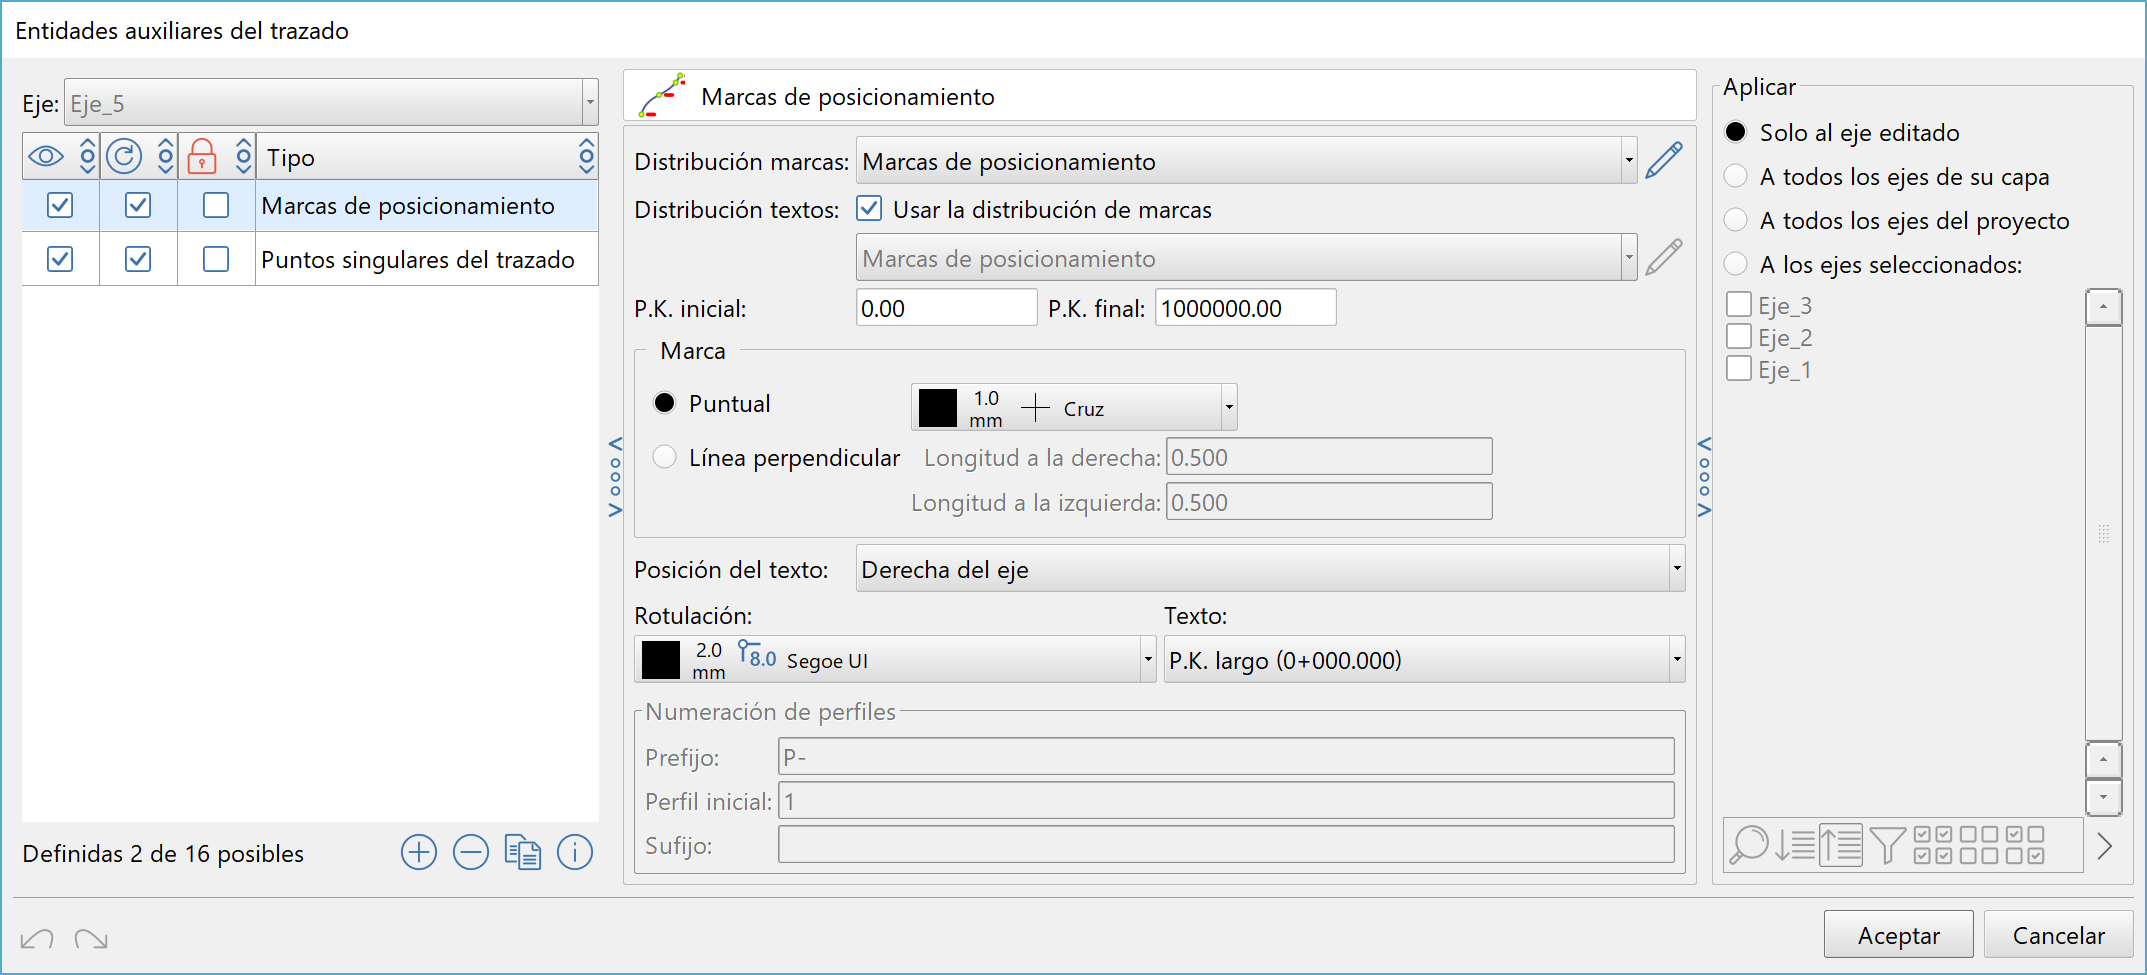The image size is (2147, 975).
Task: Open the Eje dropdown showing Eje_5
Action: [331, 103]
